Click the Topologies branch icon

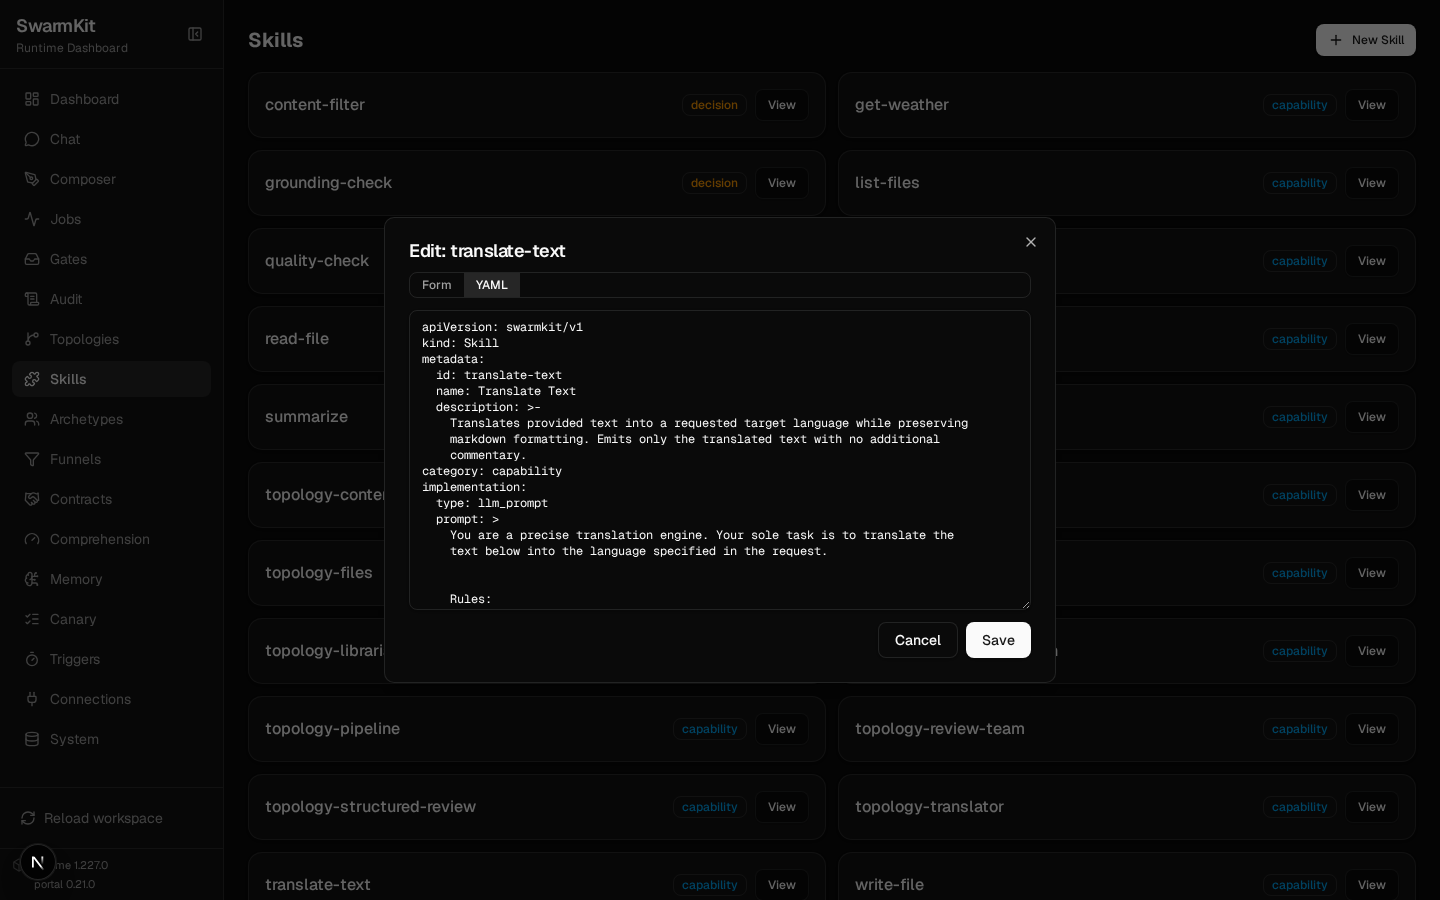pos(32,339)
